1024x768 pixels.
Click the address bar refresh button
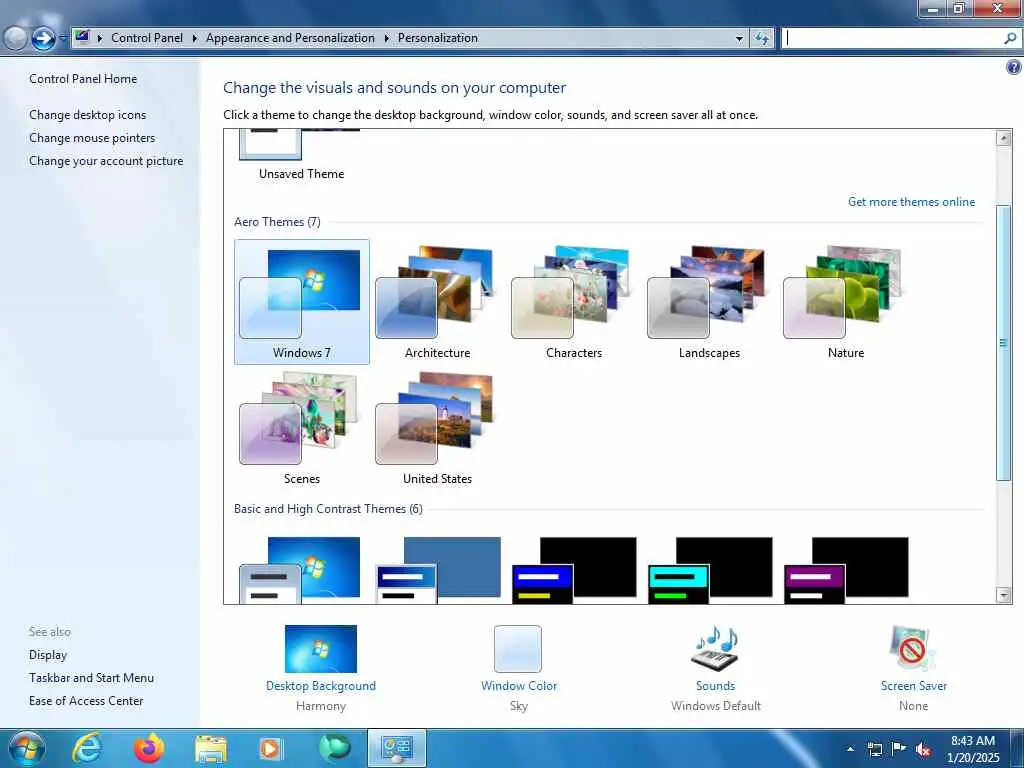(x=761, y=39)
